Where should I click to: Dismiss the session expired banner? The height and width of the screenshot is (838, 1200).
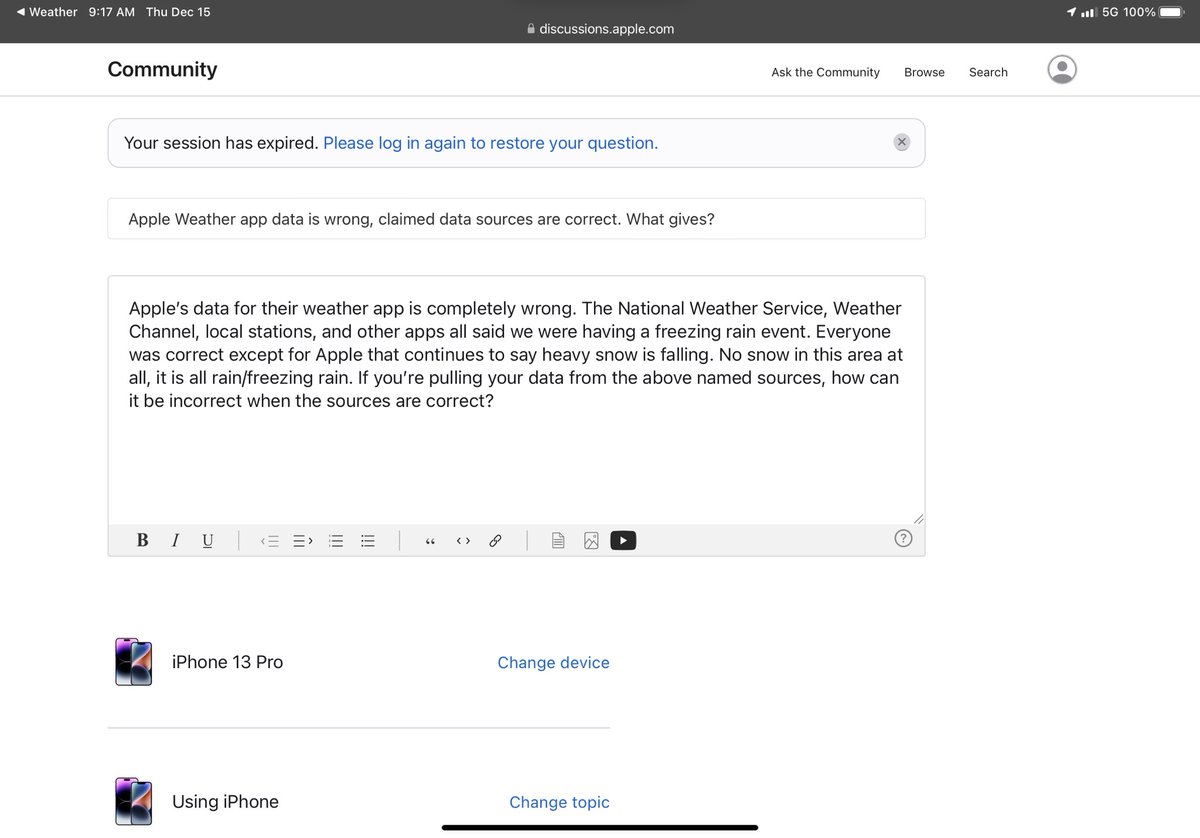coord(901,142)
